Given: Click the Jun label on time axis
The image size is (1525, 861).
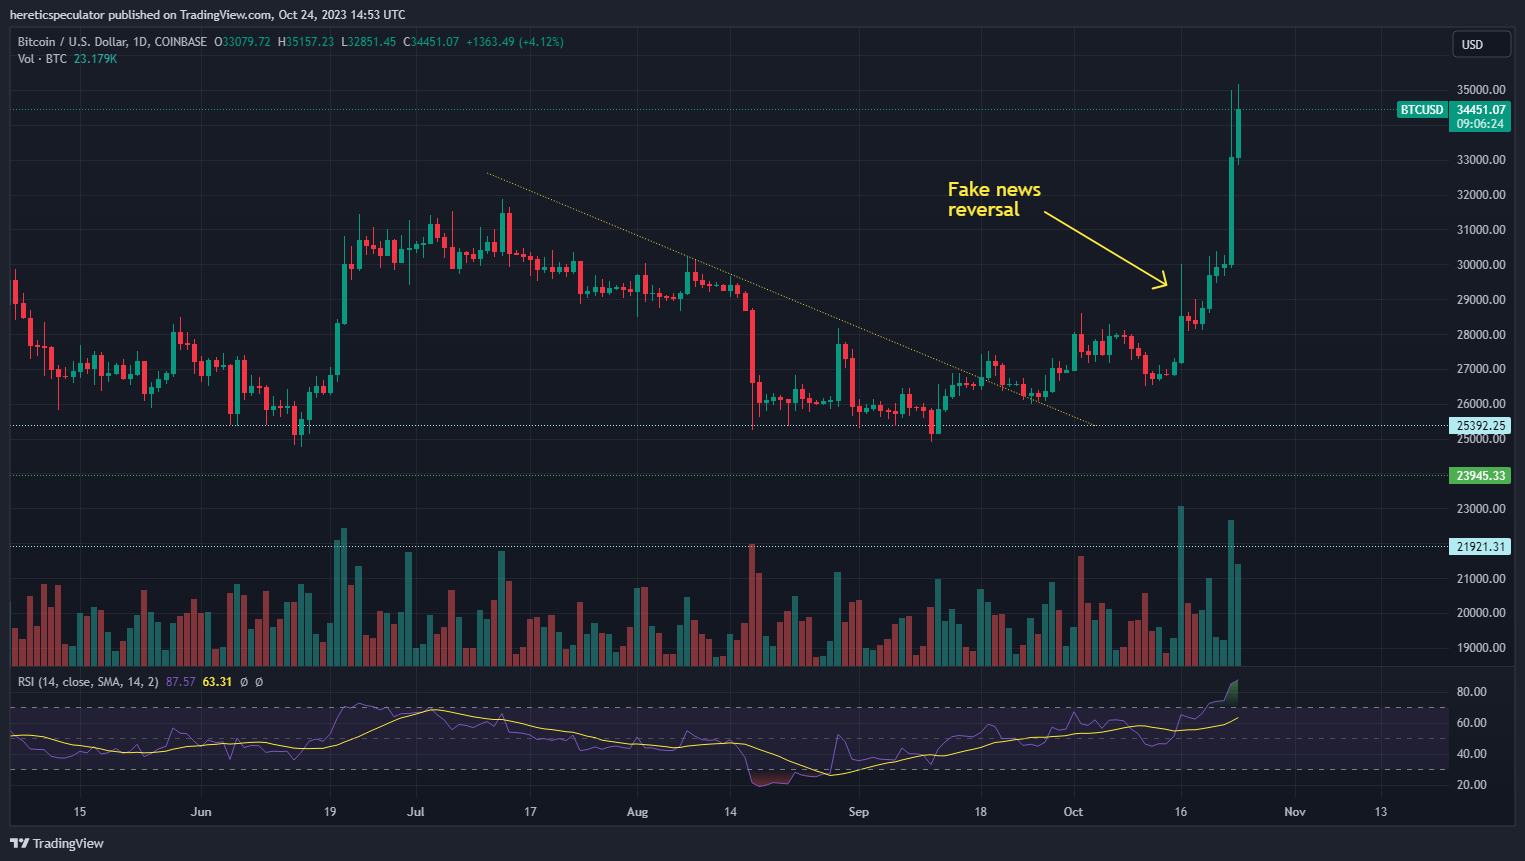Looking at the screenshot, I should 201,812.
